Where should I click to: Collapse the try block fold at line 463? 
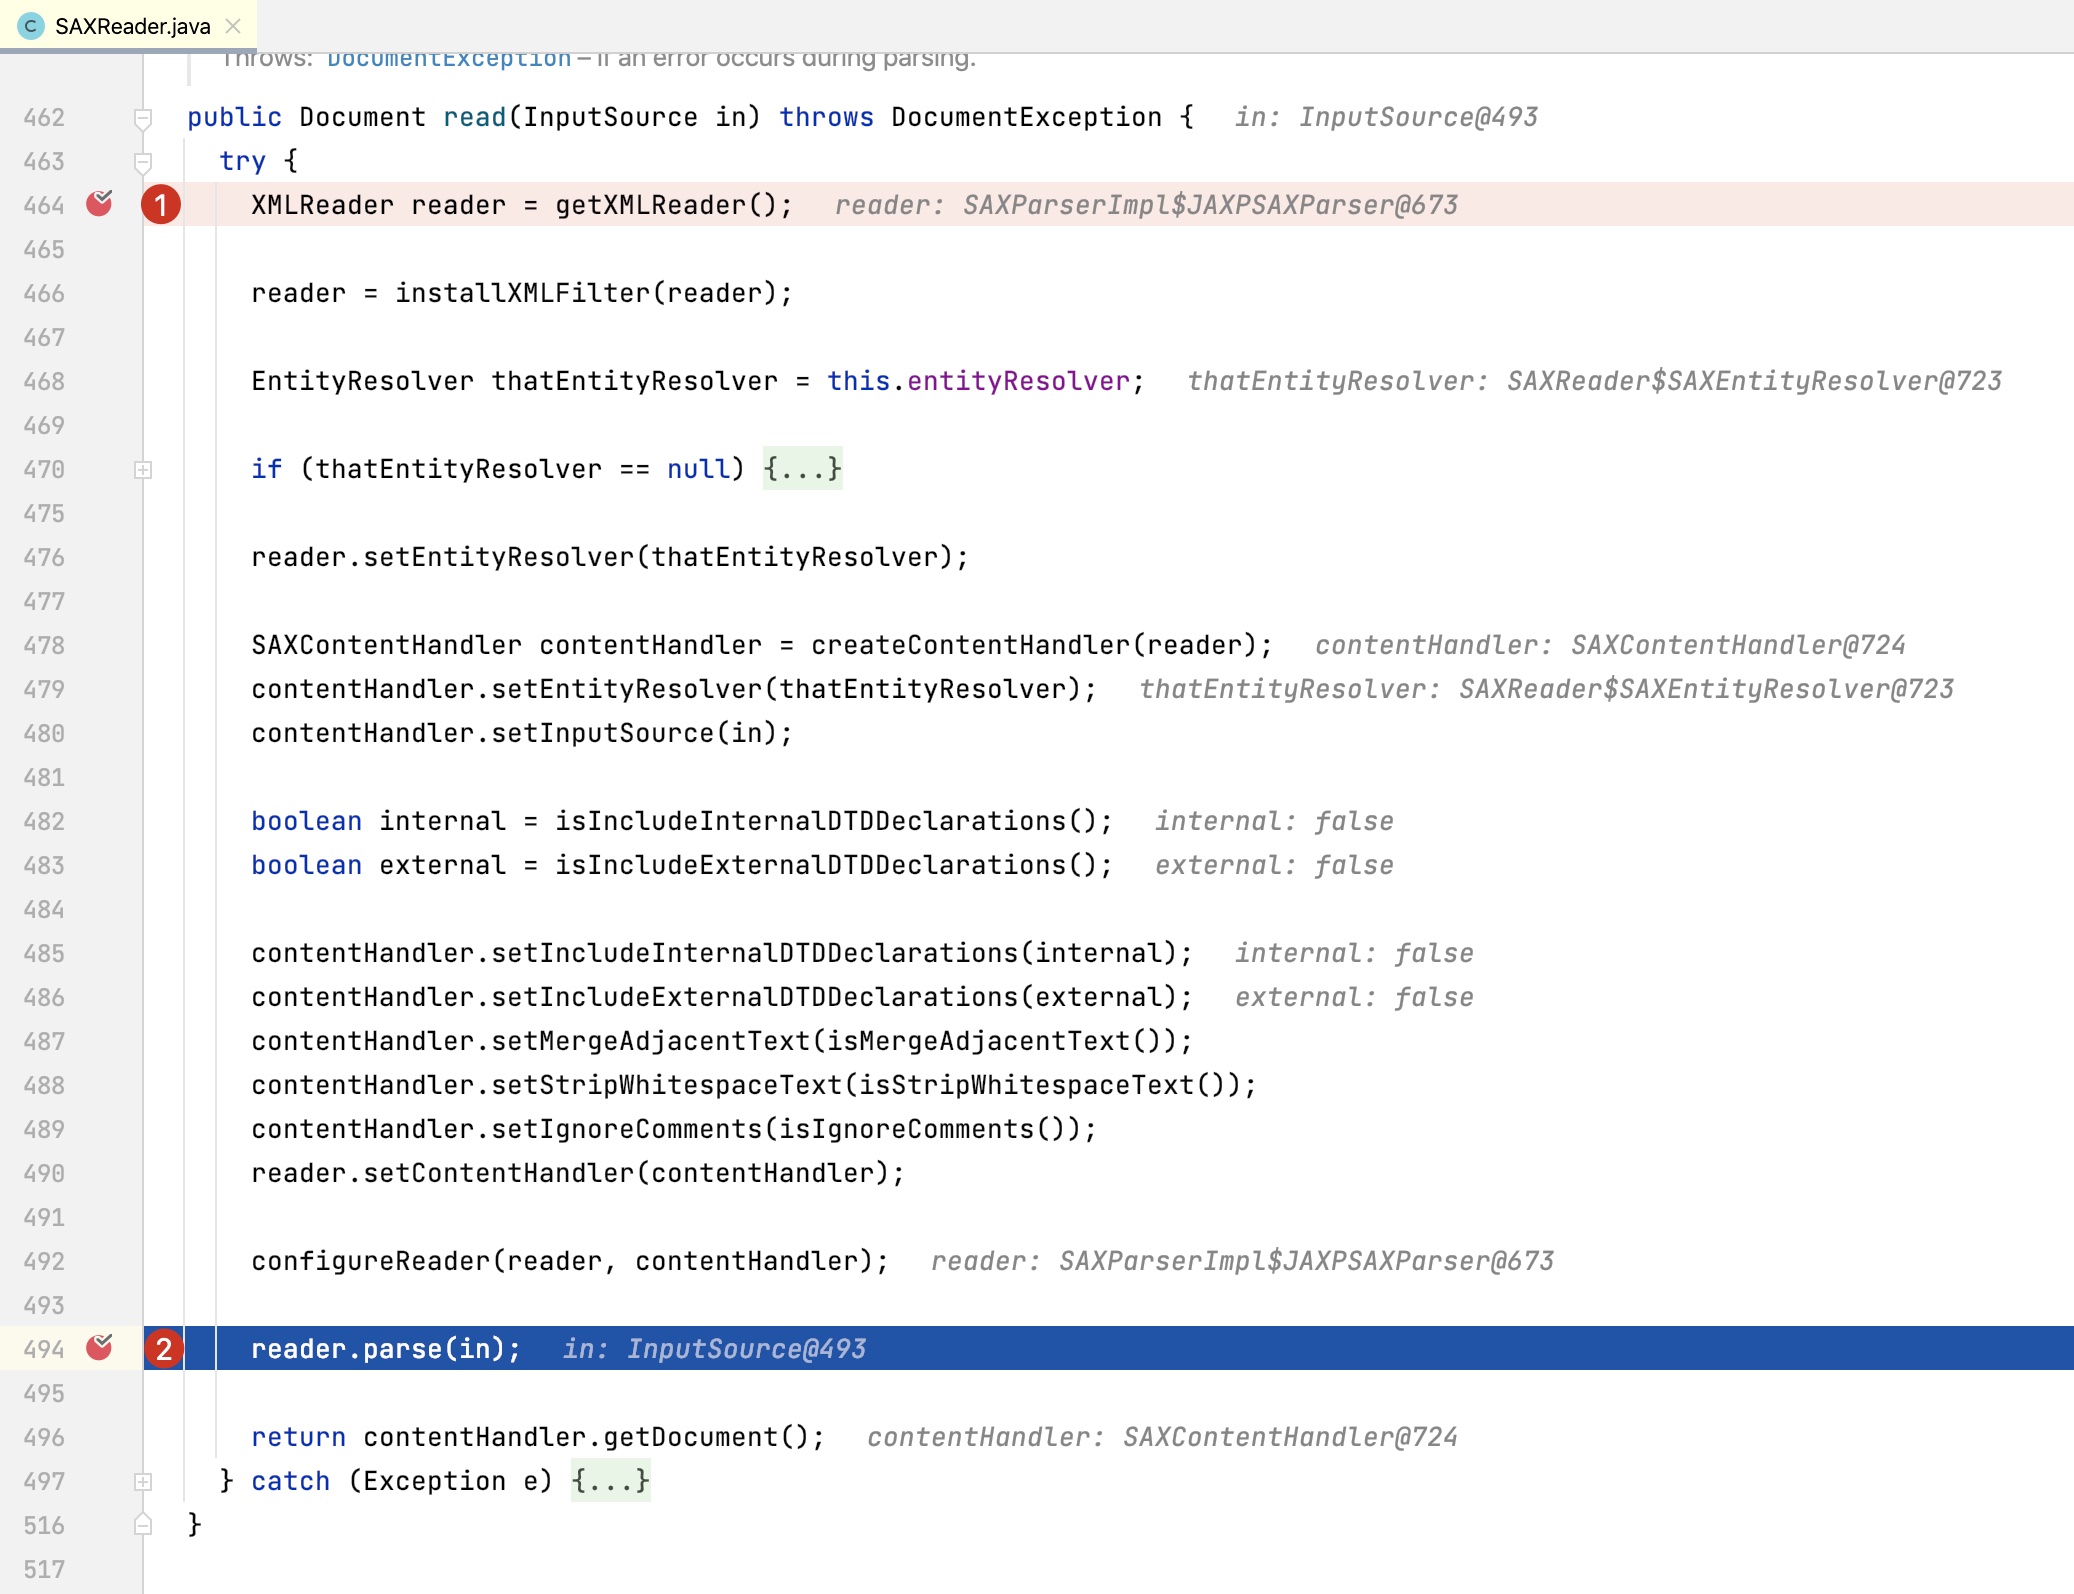click(x=143, y=162)
